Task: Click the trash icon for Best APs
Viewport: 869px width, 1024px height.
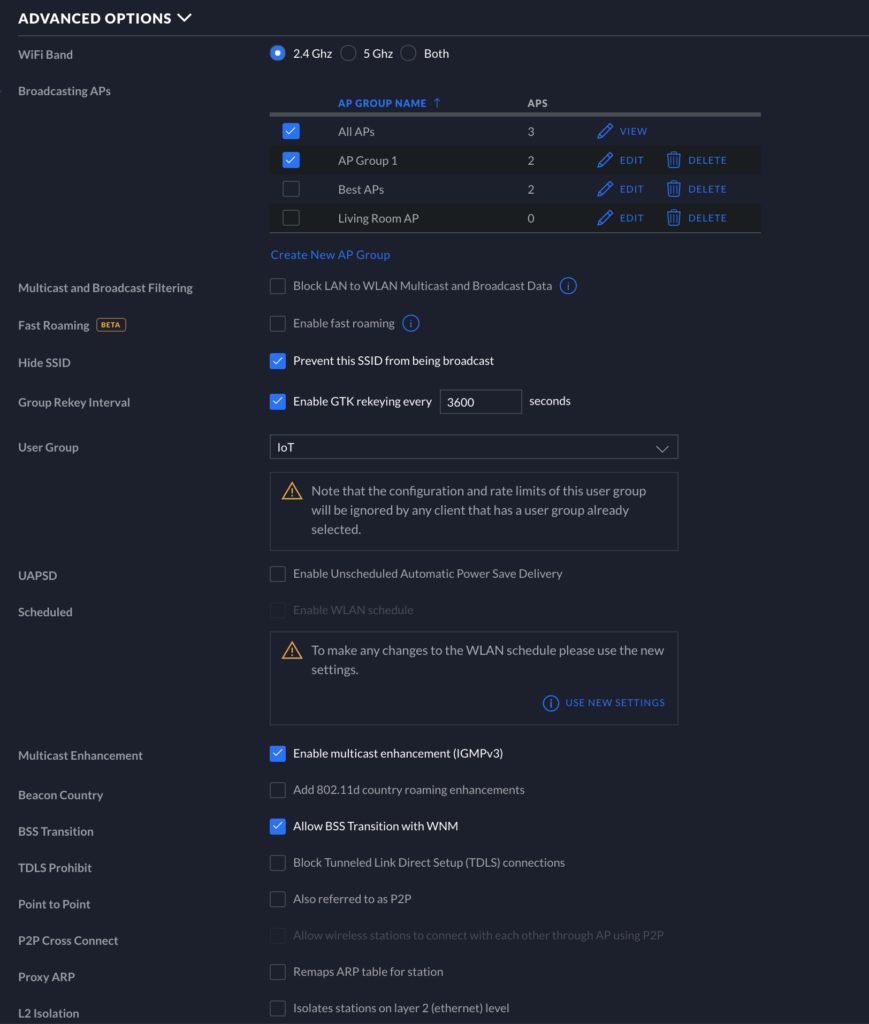Action: [x=674, y=189]
